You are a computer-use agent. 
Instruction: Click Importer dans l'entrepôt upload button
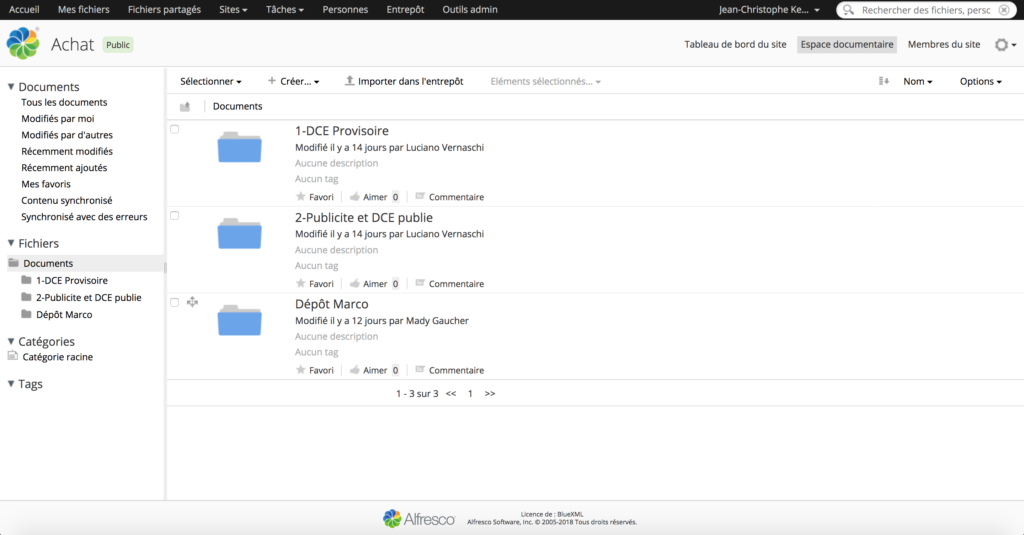pos(404,81)
